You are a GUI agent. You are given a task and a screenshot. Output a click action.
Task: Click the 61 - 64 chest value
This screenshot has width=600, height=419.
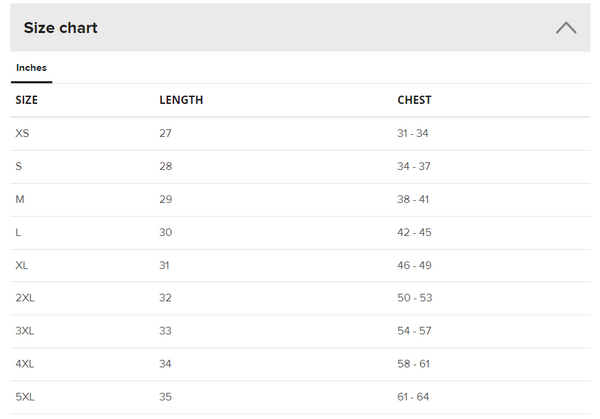tap(413, 397)
